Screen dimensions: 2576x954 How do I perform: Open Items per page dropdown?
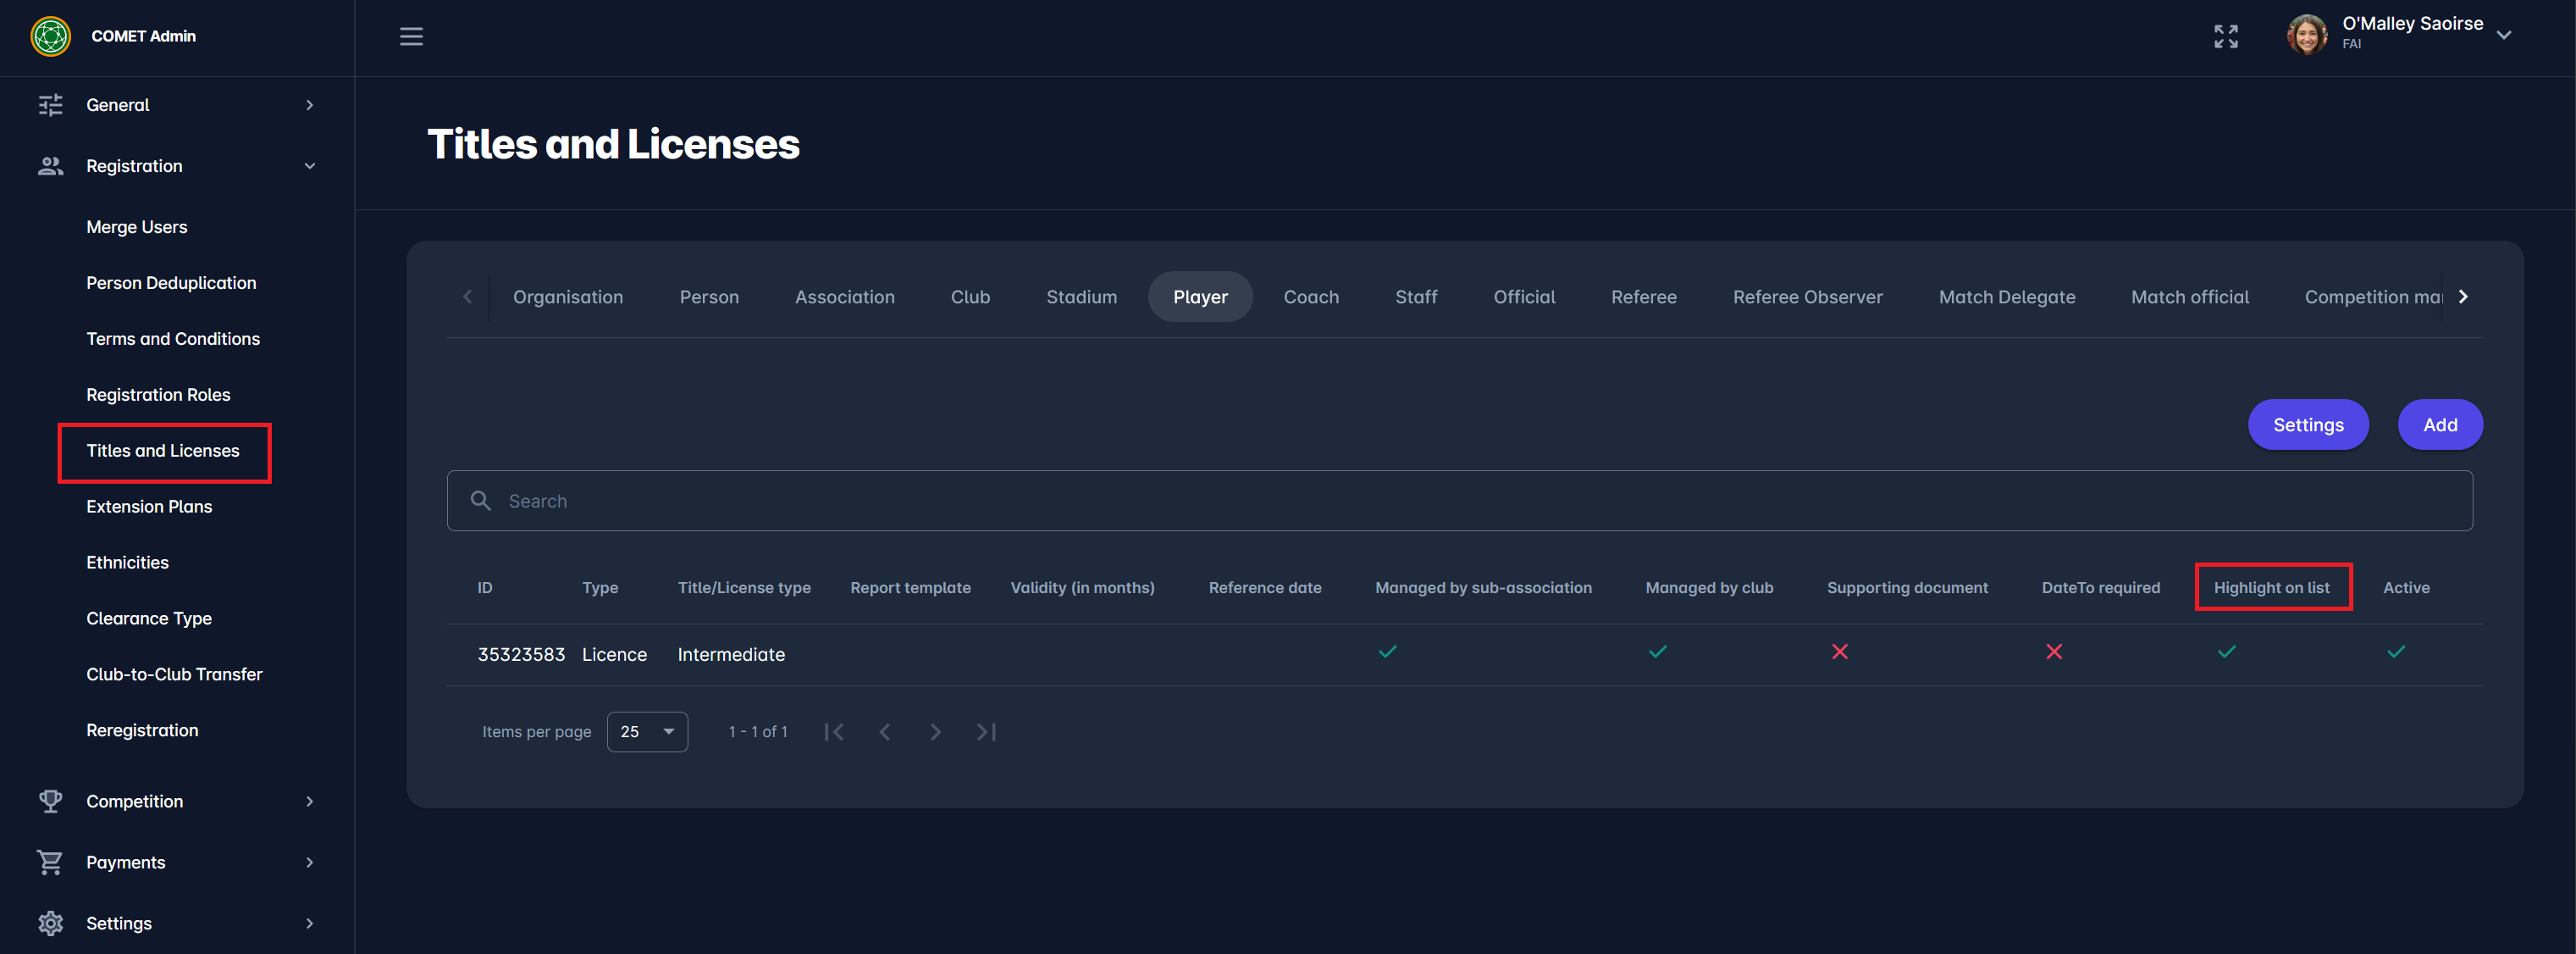[x=647, y=732]
